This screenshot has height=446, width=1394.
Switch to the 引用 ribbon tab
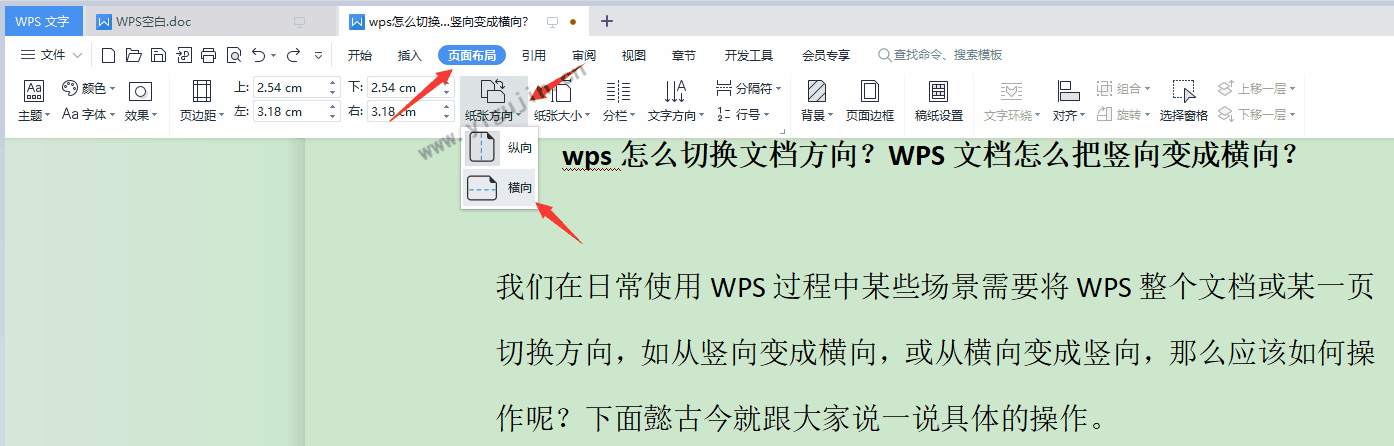click(x=534, y=55)
